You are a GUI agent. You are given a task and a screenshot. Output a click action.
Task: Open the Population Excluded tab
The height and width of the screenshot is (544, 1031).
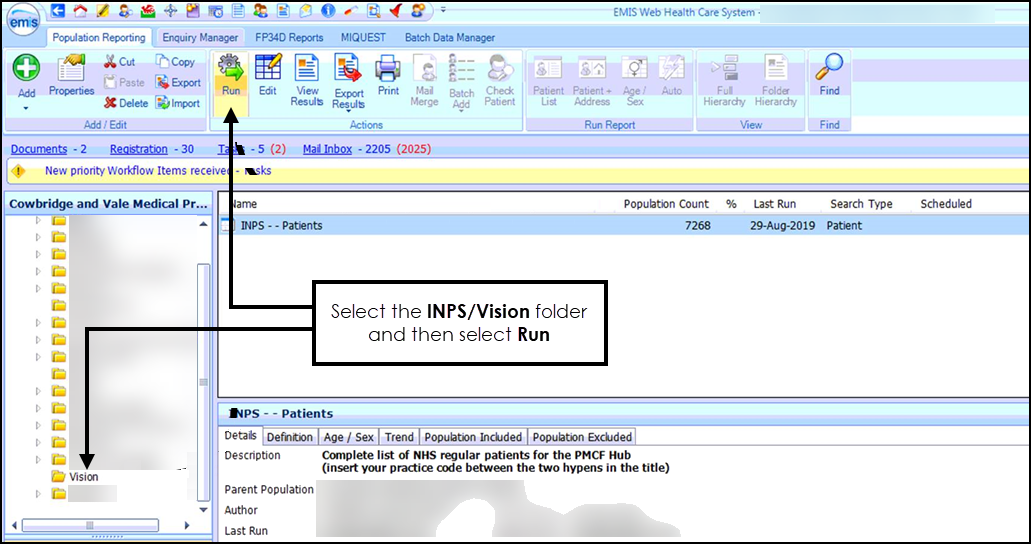582,437
